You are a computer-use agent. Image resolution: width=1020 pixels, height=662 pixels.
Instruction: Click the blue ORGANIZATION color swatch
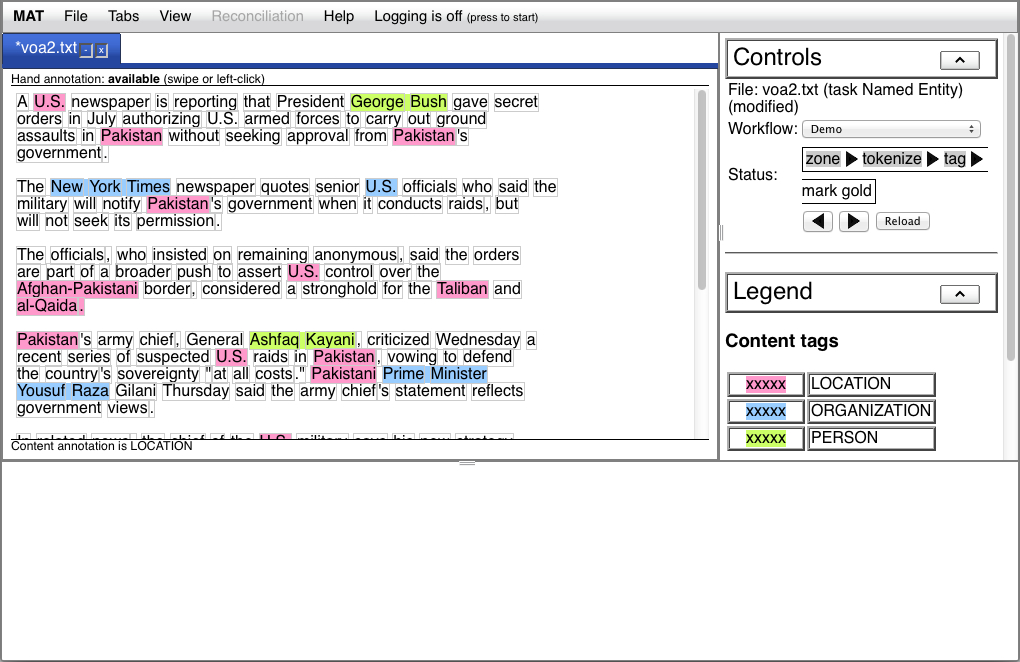(x=766, y=411)
